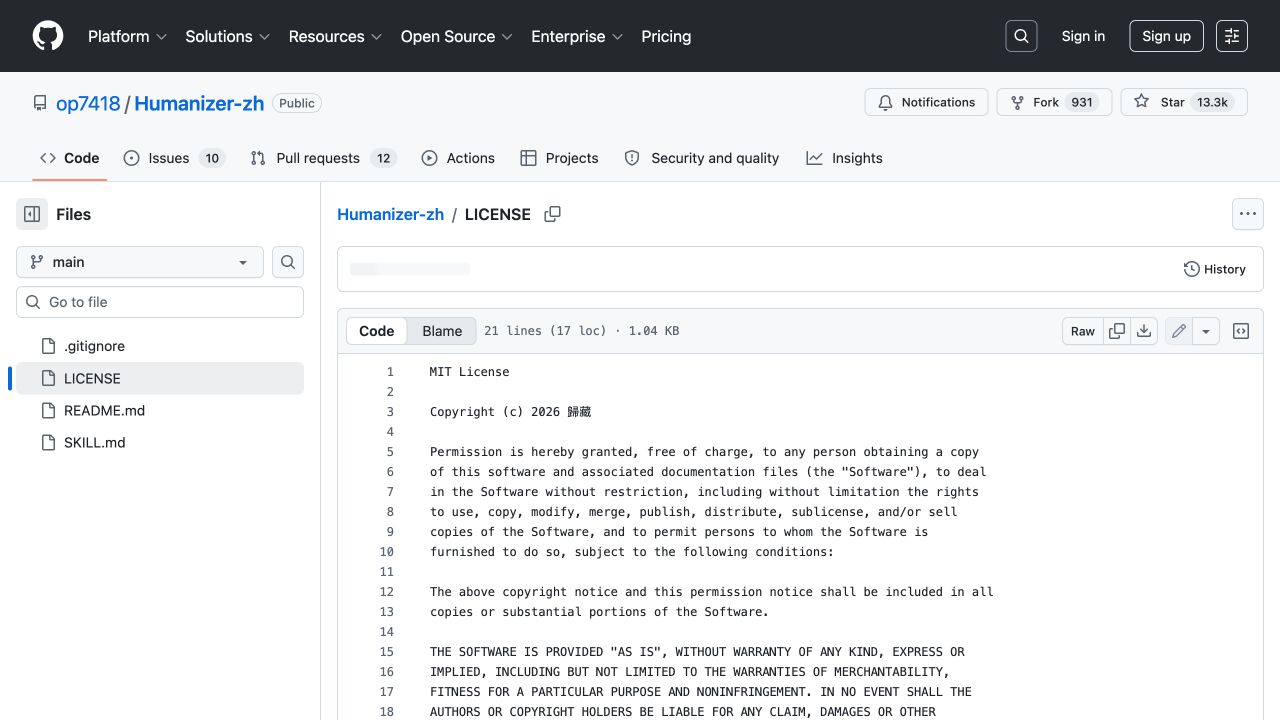
Task: Expand the Open Source menu
Action: [x=457, y=36]
